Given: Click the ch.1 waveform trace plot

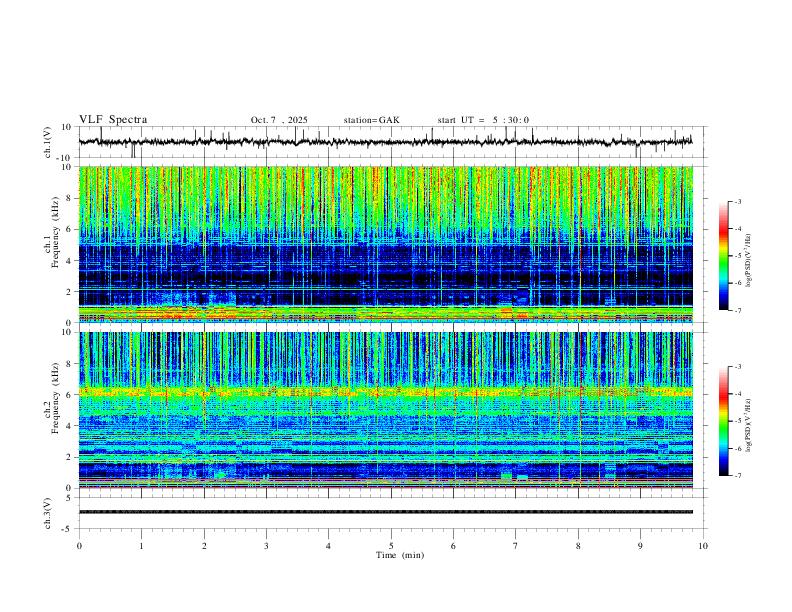Looking at the screenshot, I should tap(385, 142).
